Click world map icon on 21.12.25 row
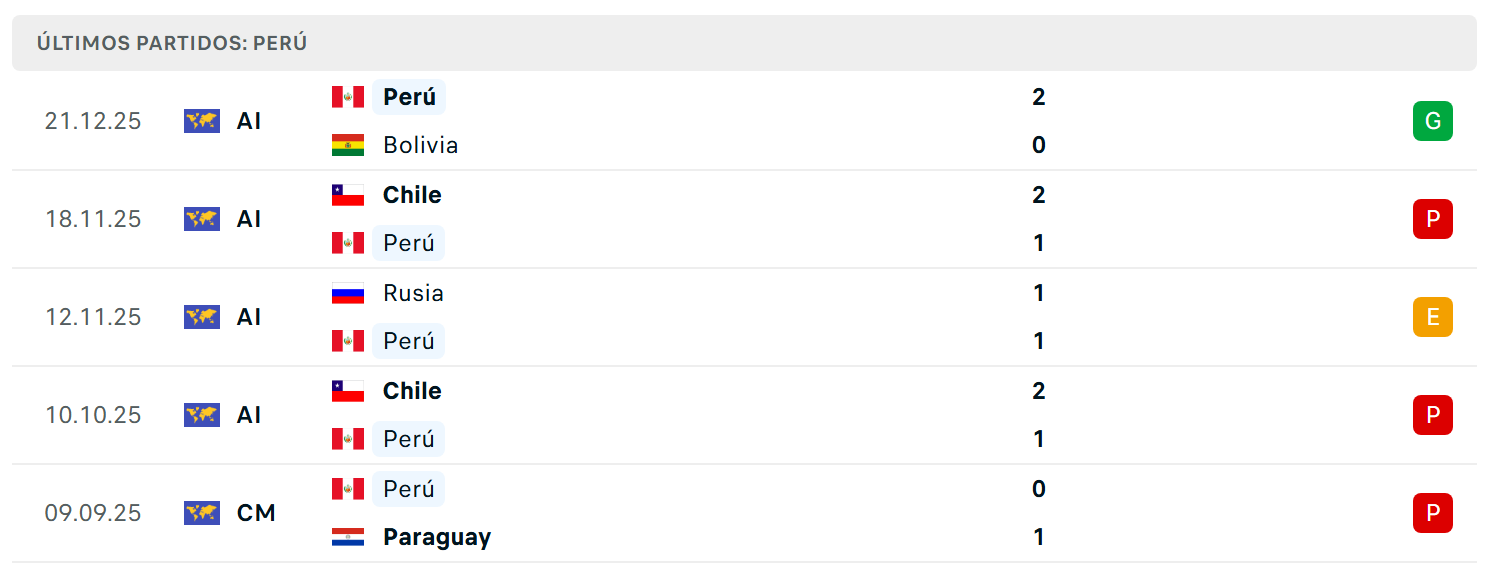Image resolution: width=1490 pixels, height=578 pixels. point(202,121)
